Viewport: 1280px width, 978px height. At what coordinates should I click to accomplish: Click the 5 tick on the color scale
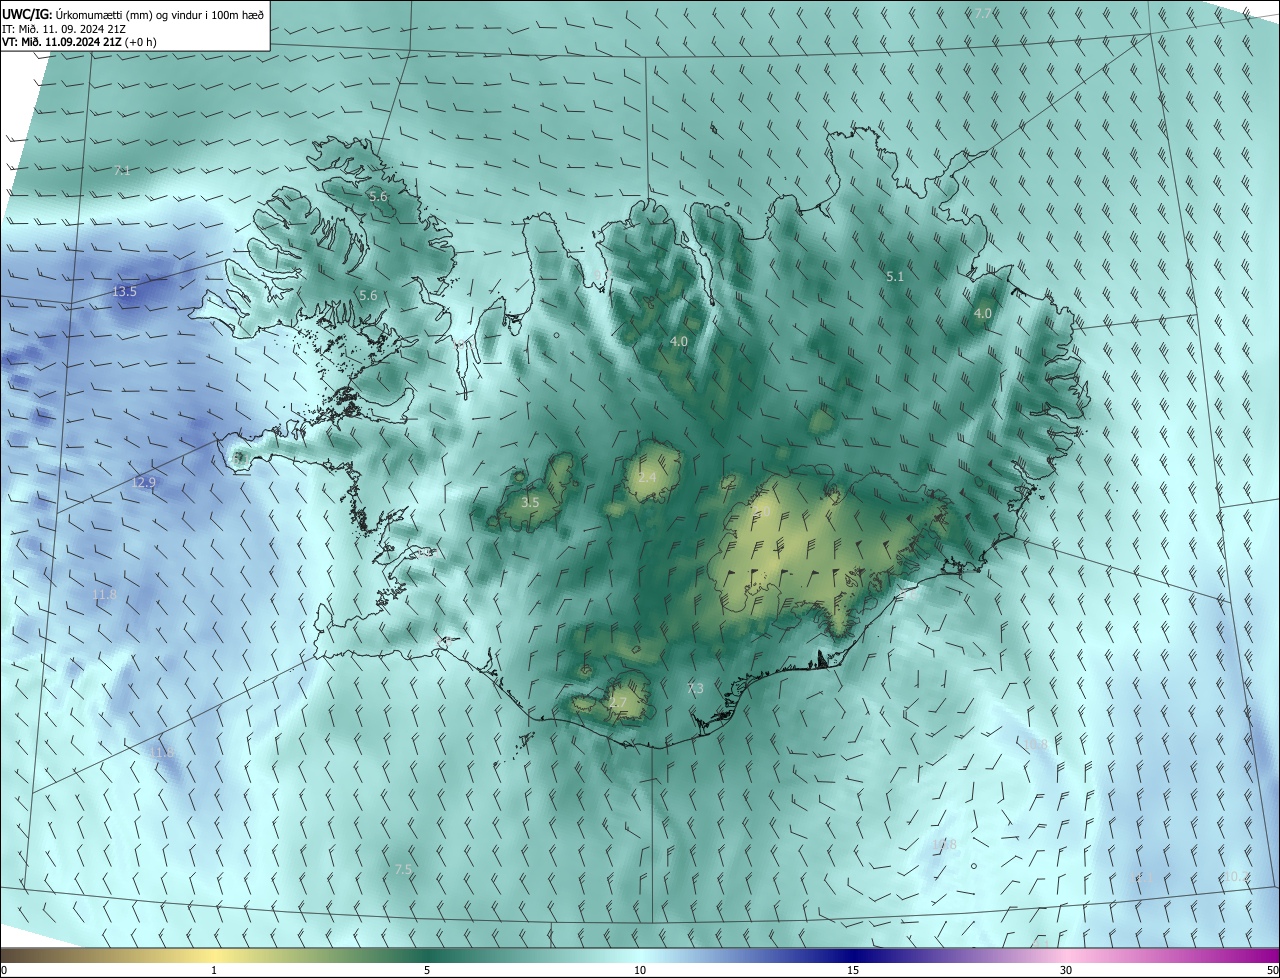pos(427,971)
